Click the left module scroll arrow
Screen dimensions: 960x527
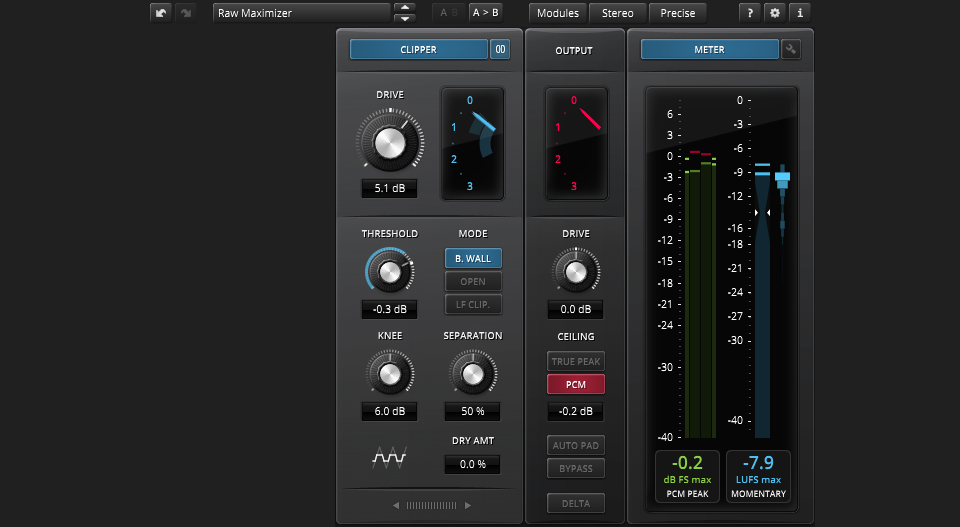396,506
